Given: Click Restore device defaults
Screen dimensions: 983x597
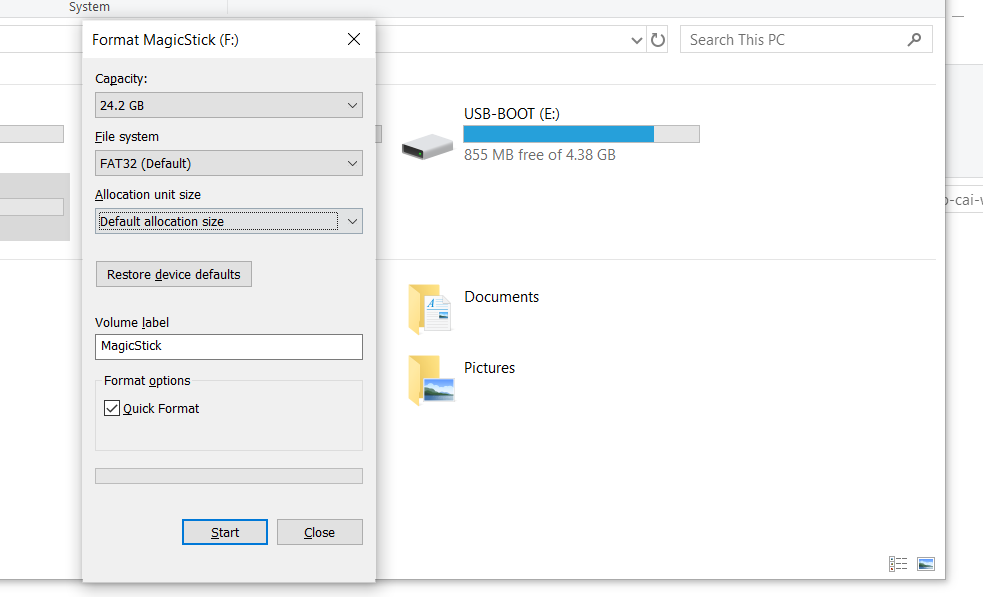Looking at the screenshot, I should [173, 273].
